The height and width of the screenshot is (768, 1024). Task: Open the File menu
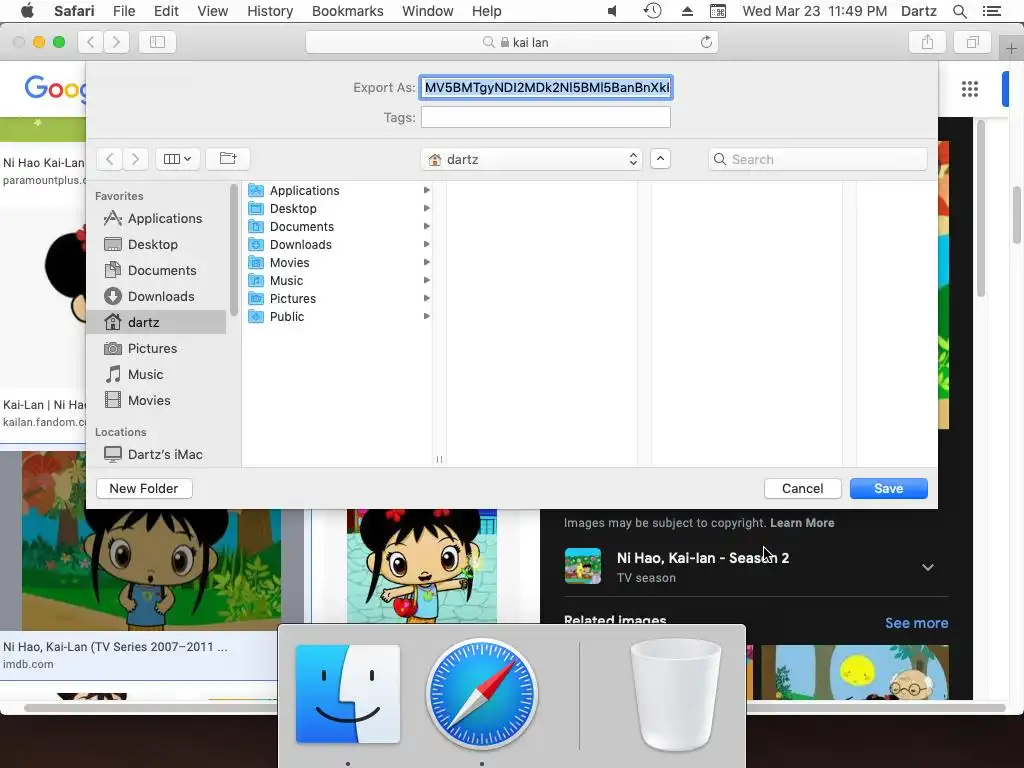[123, 11]
